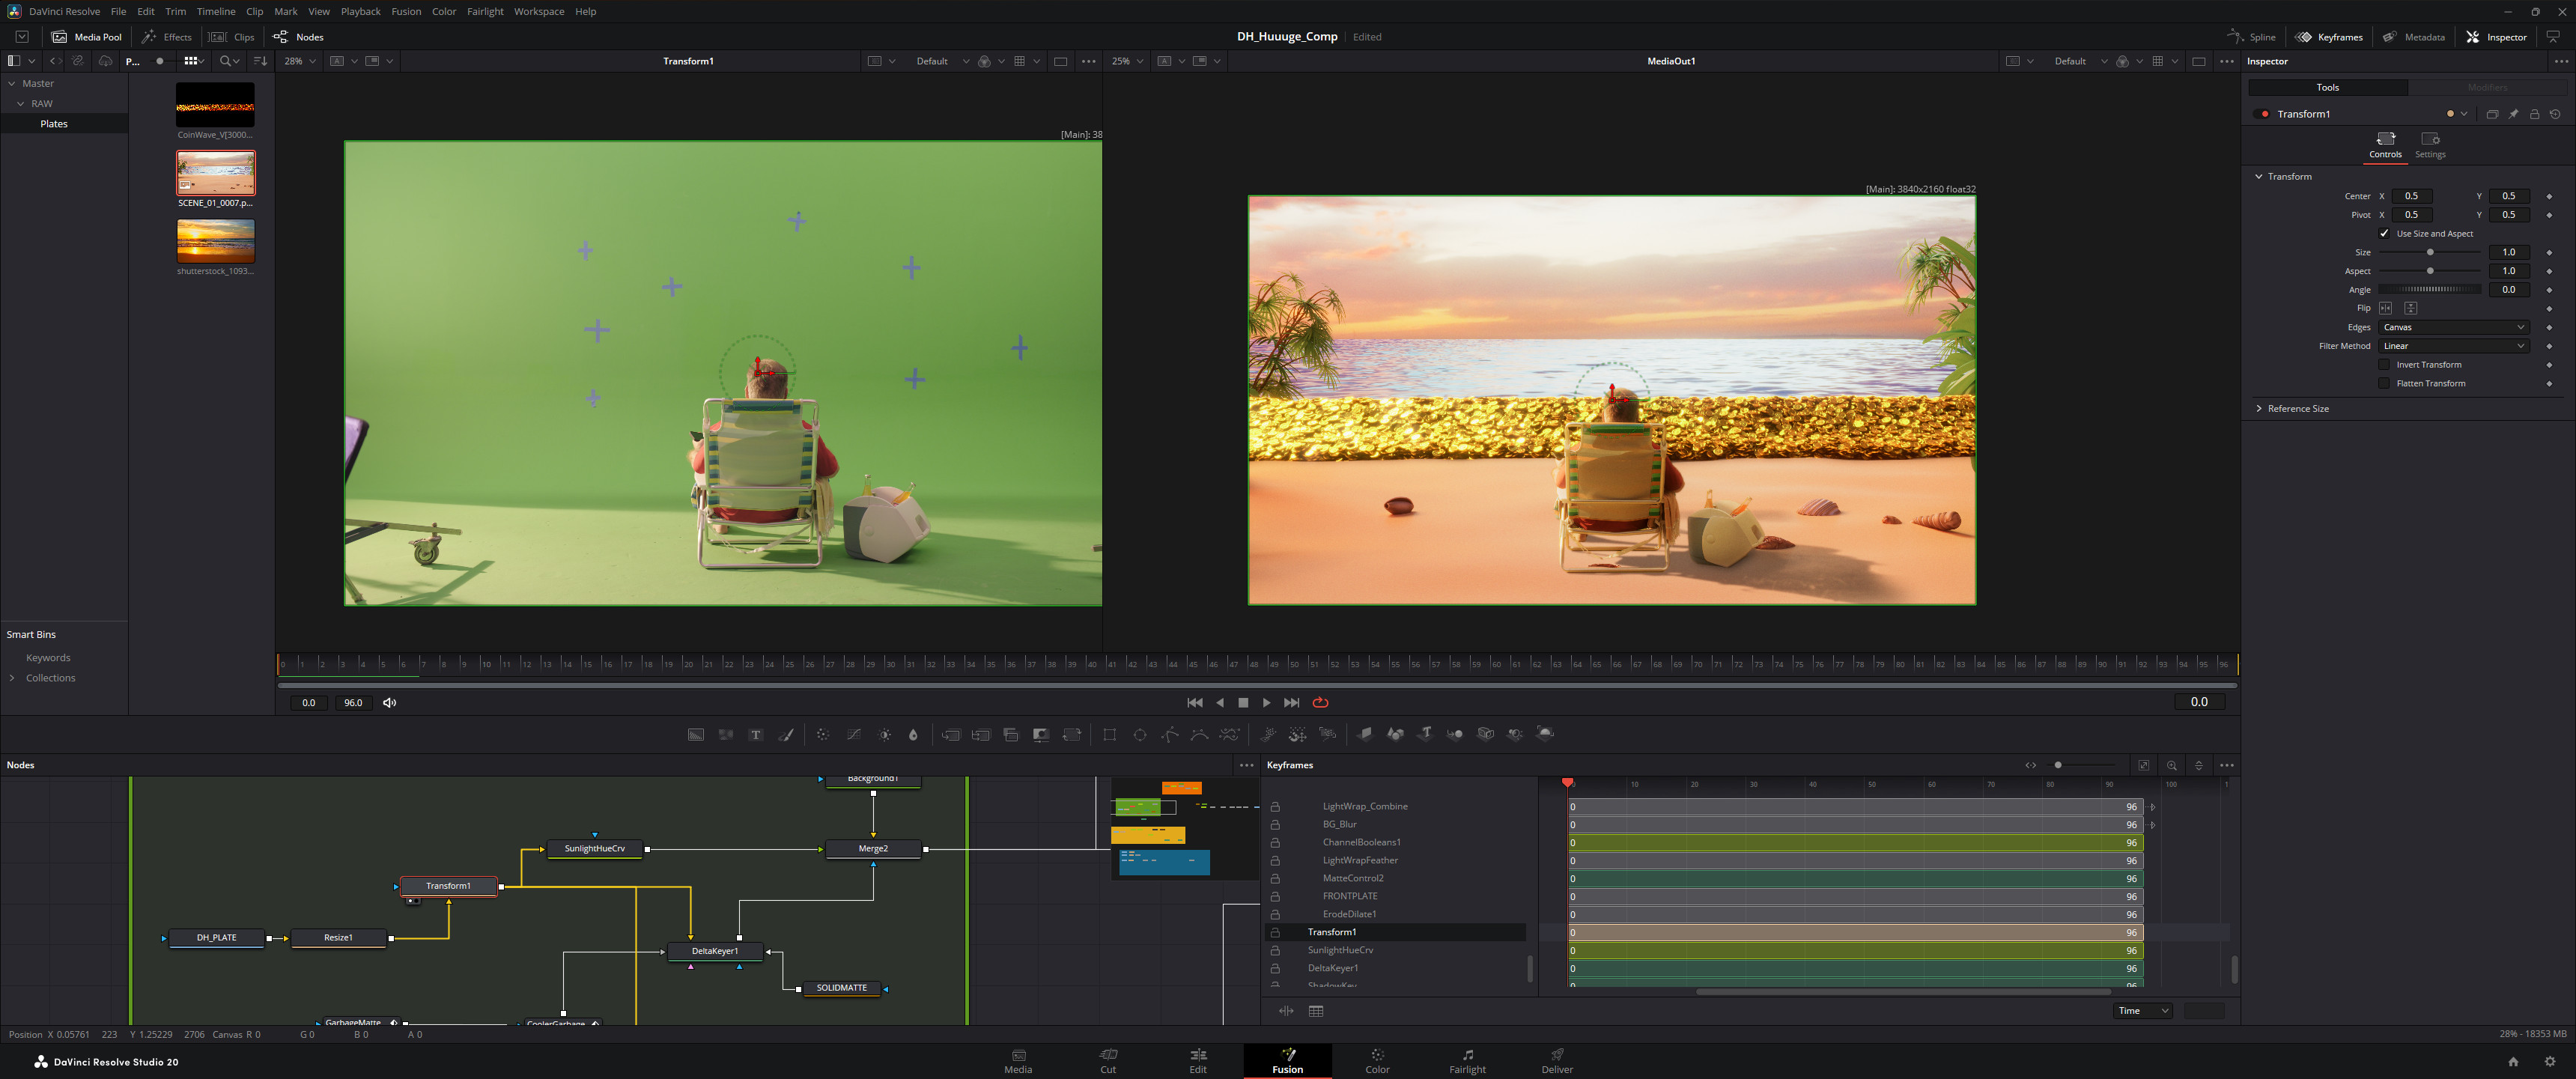Screen dimensions: 2576x1079
Task: Open the Fusion menu
Action: point(406,11)
